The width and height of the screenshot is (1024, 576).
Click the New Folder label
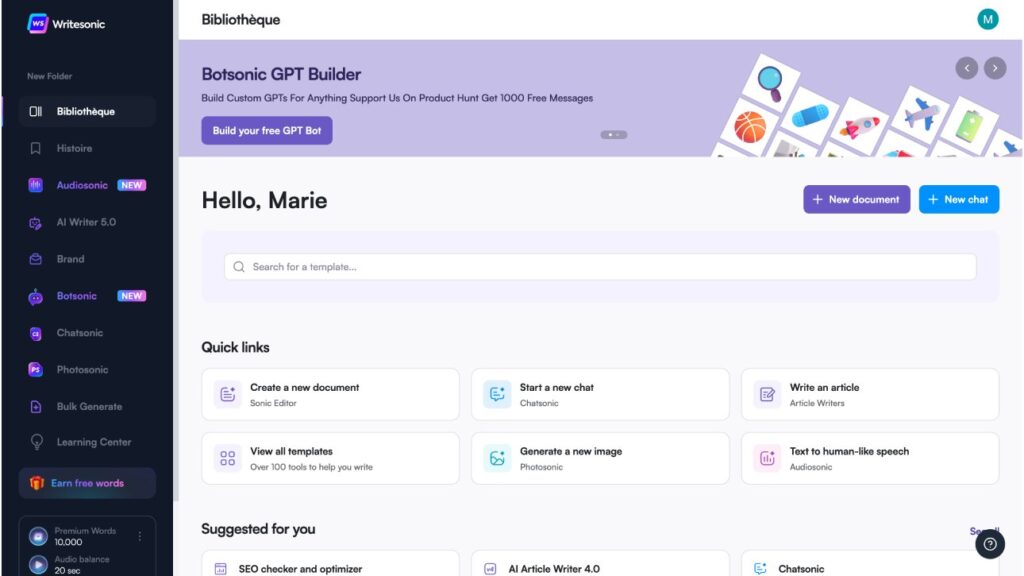50,76
